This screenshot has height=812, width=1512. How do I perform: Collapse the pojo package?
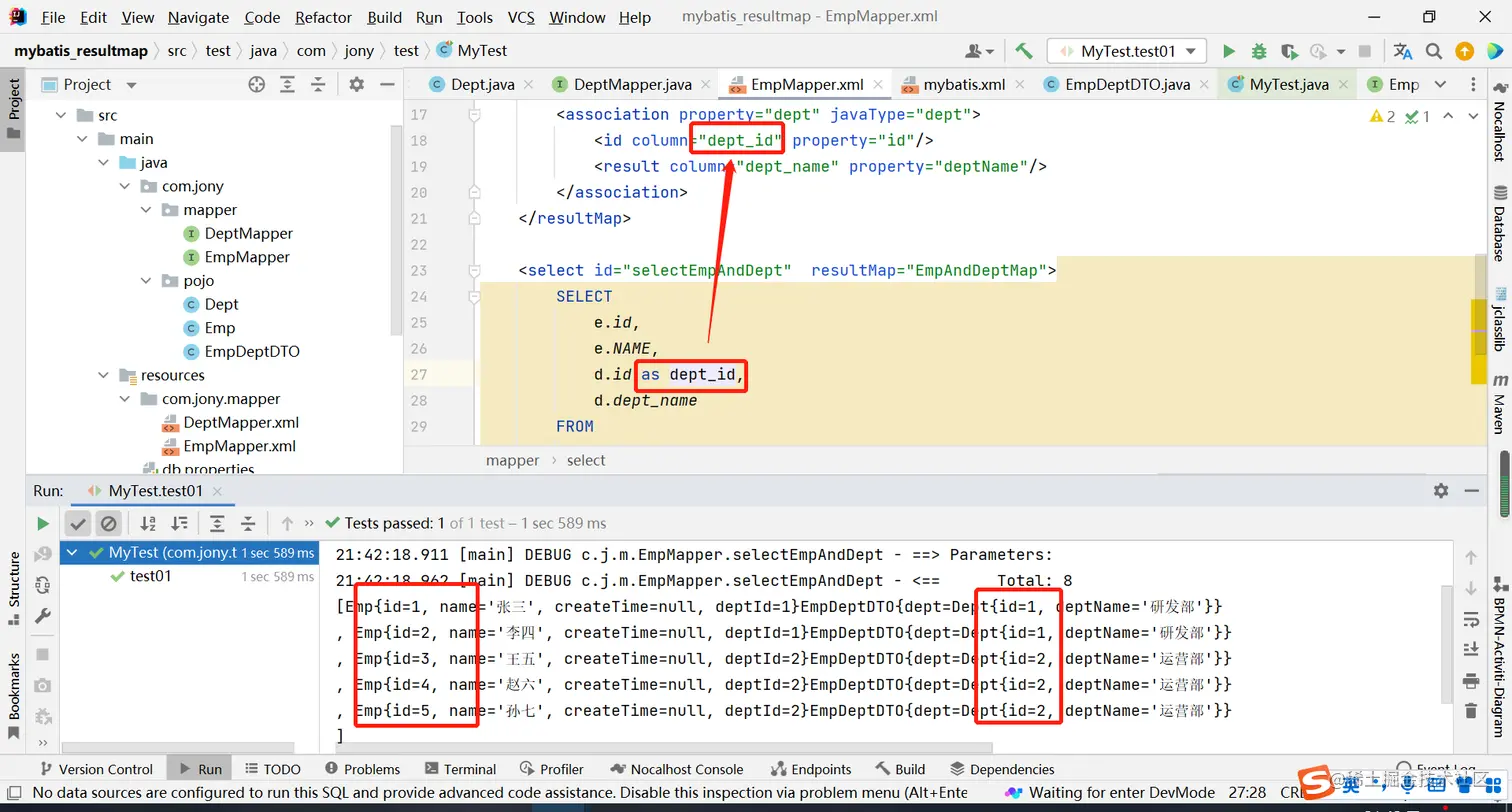pos(146,281)
